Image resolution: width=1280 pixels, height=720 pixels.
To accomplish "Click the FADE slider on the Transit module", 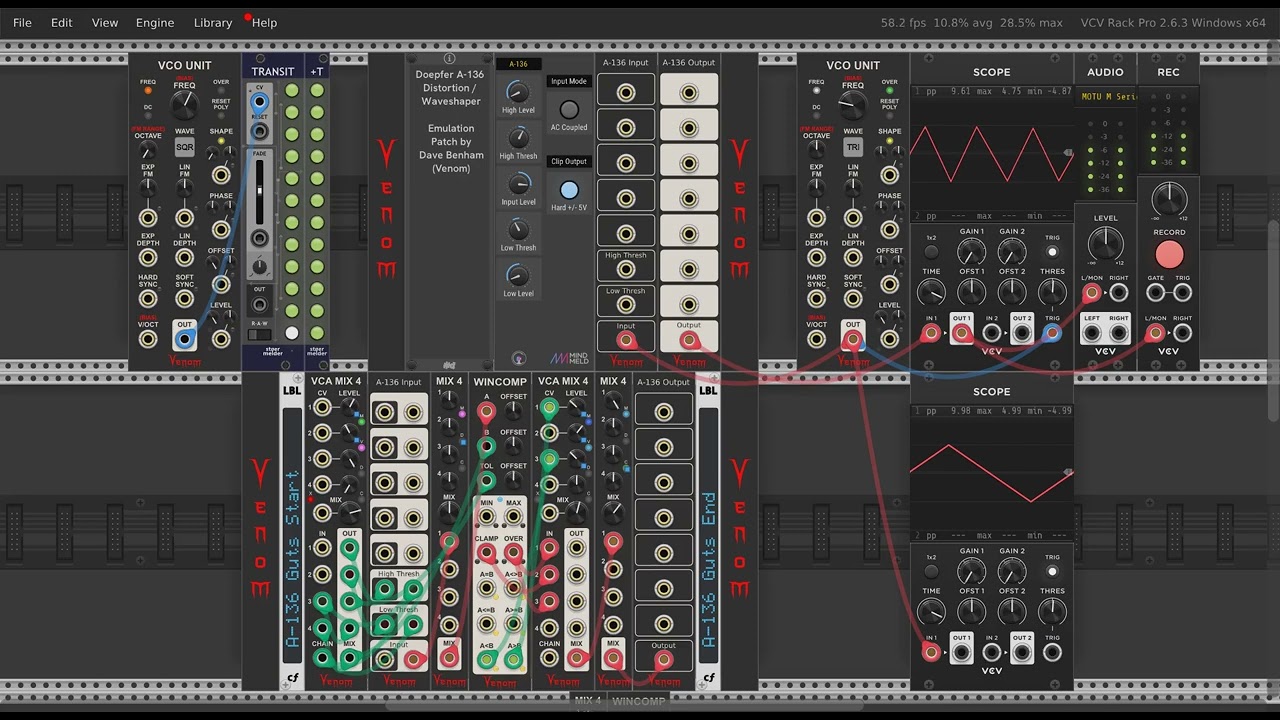I will (259, 190).
